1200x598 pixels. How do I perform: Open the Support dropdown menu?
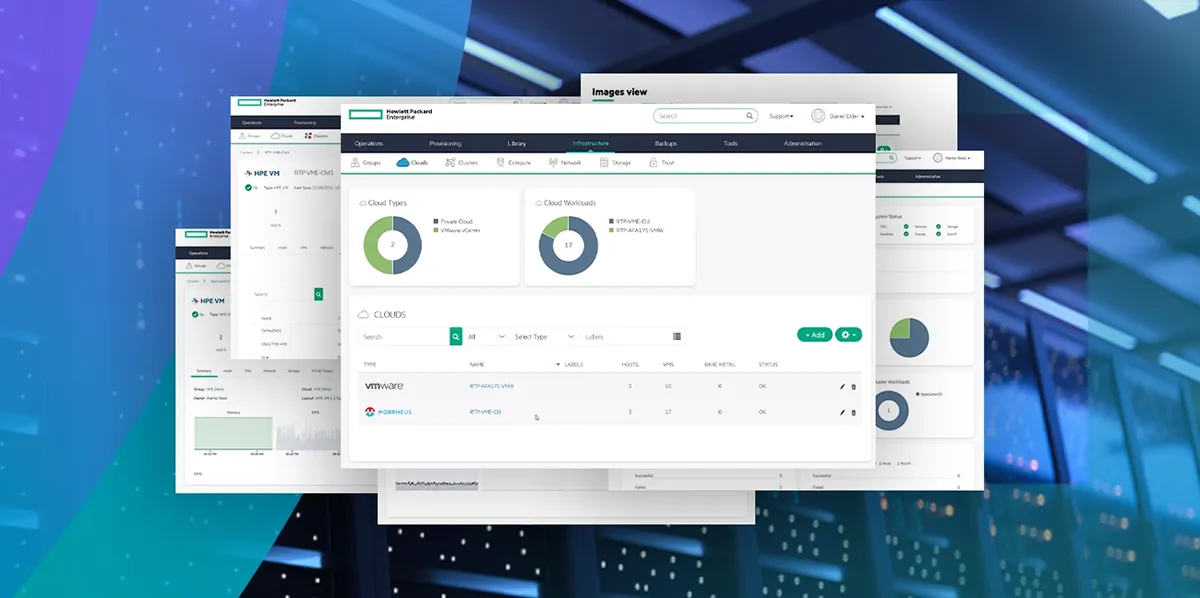[781, 116]
